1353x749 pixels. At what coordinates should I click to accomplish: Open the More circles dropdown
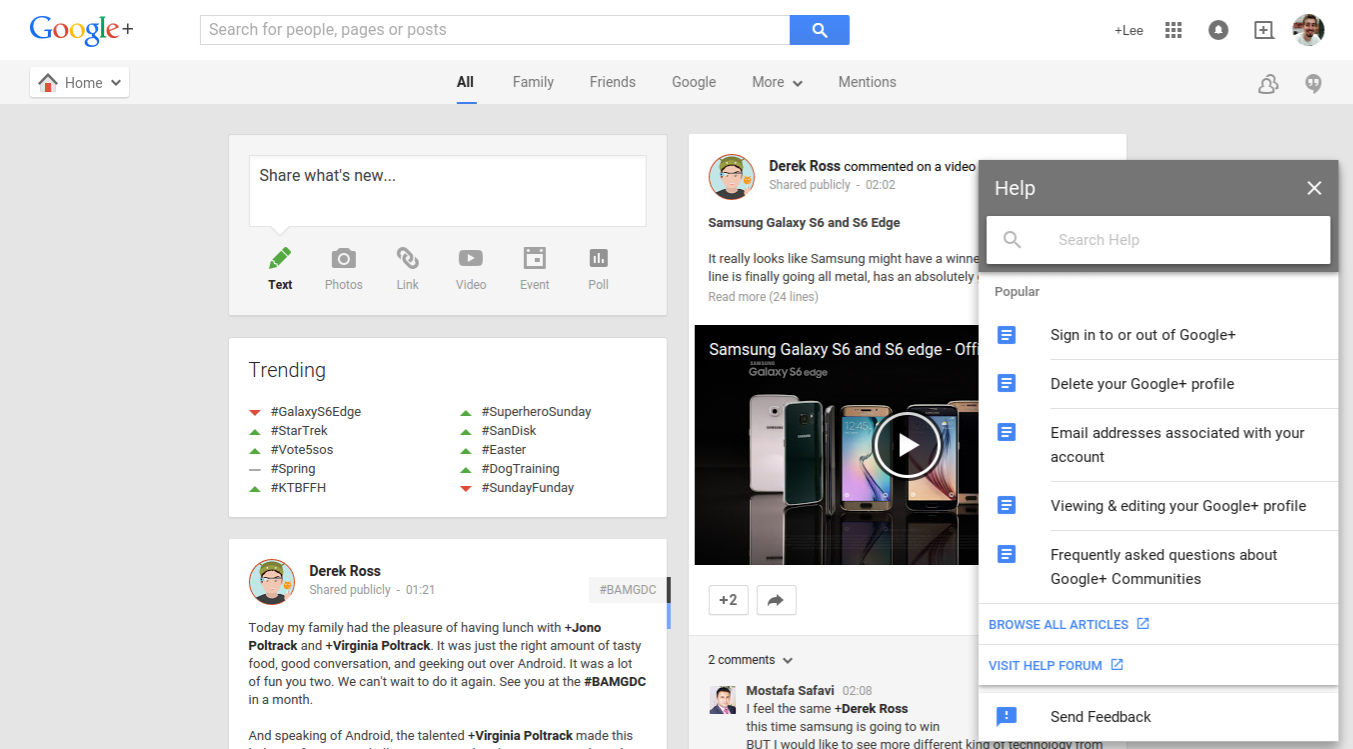[776, 82]
